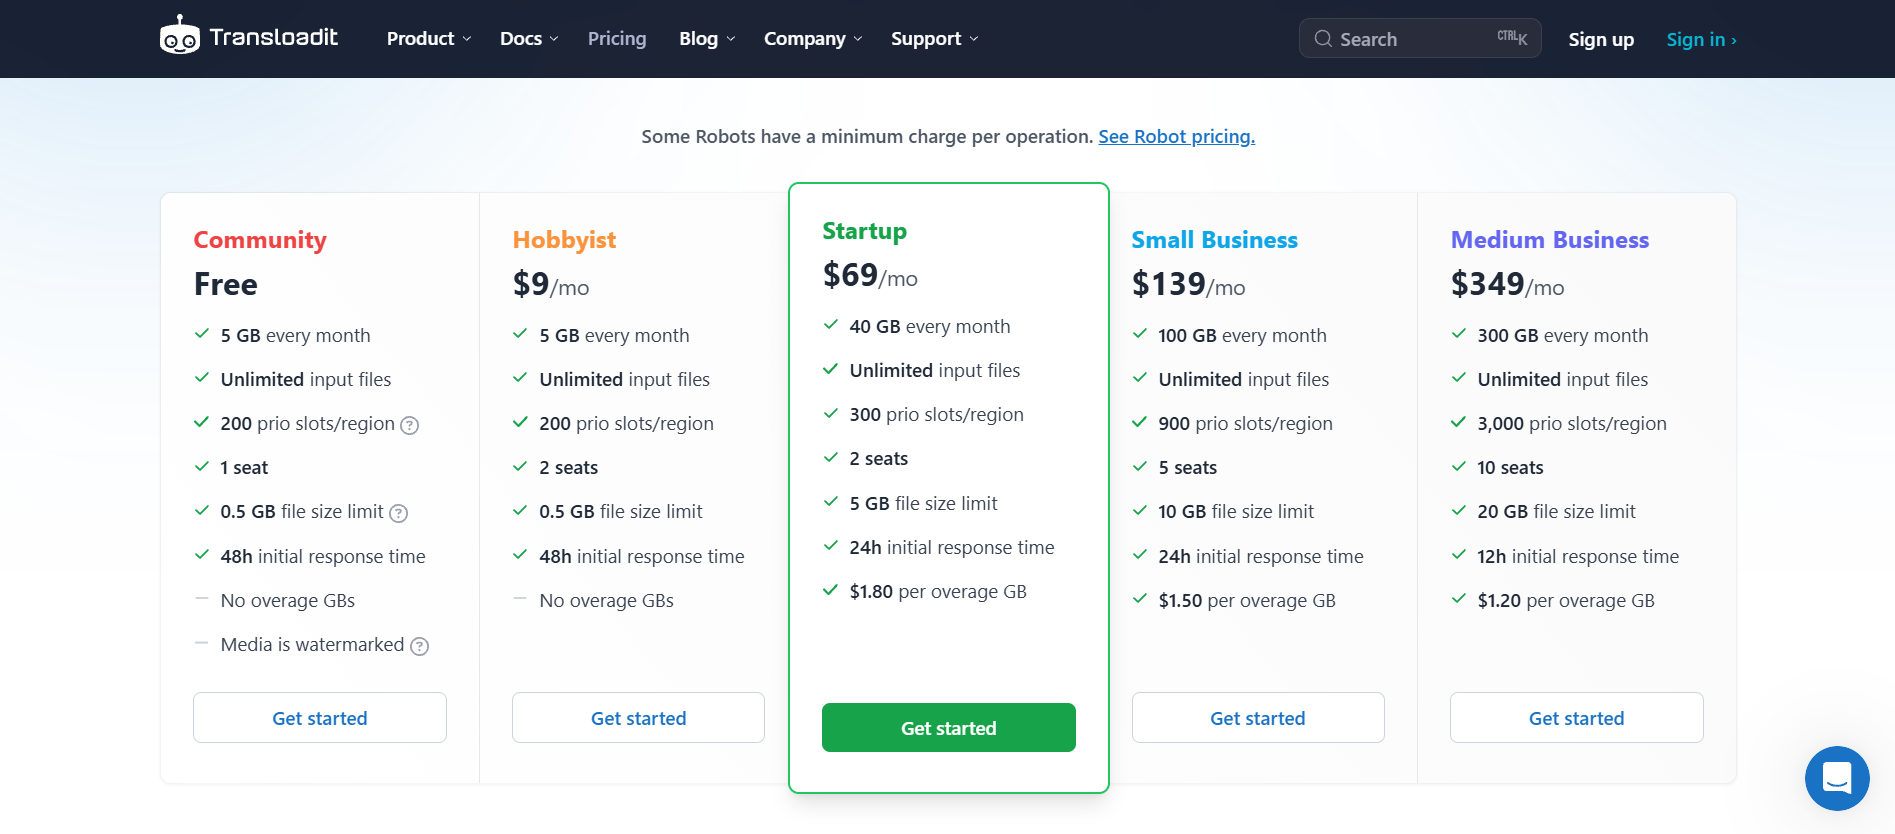Image resolution: width=1895 pixels, height=834 pixels.
Task: Show help for 0.5 GB file size limit in Community
Action: coord(398,513)
